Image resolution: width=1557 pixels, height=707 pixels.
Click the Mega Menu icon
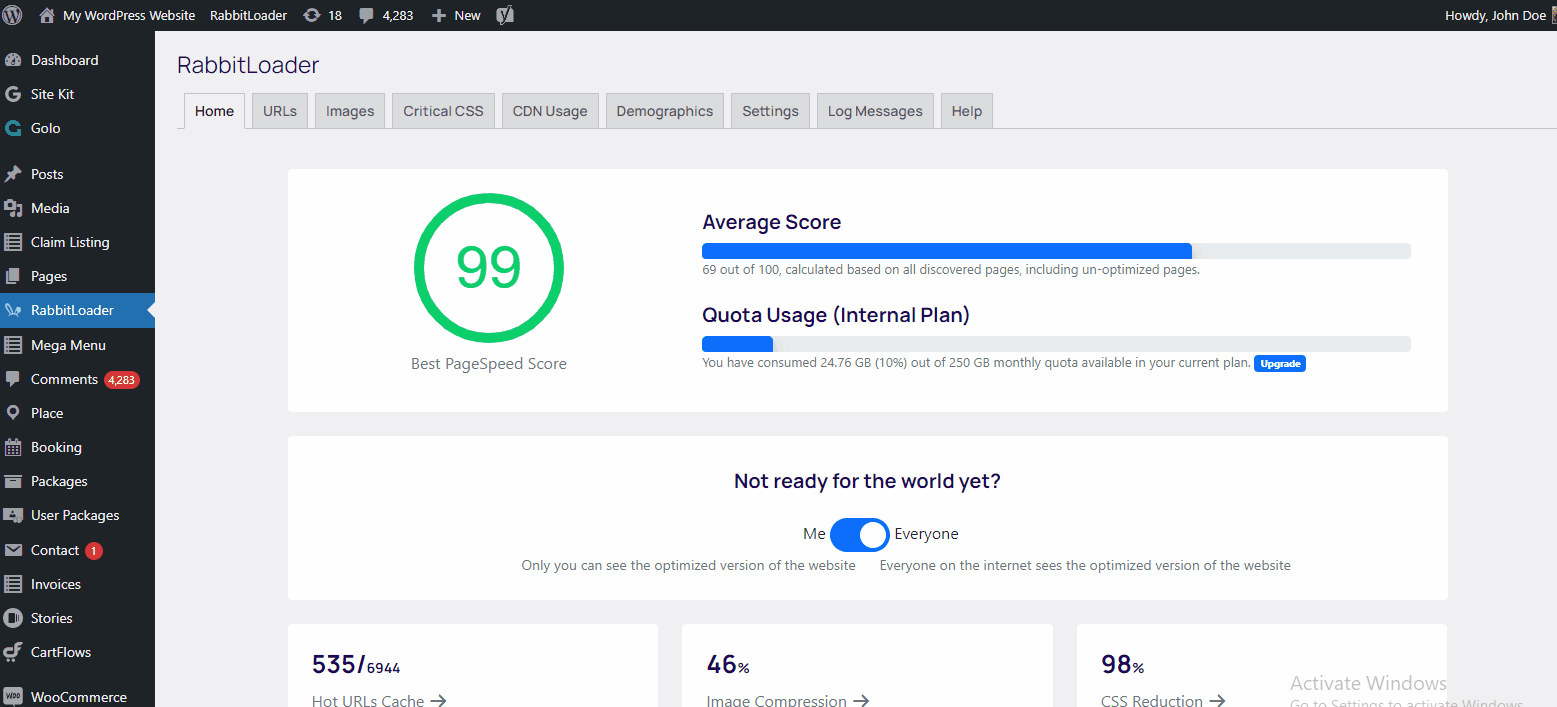point(13,345)
